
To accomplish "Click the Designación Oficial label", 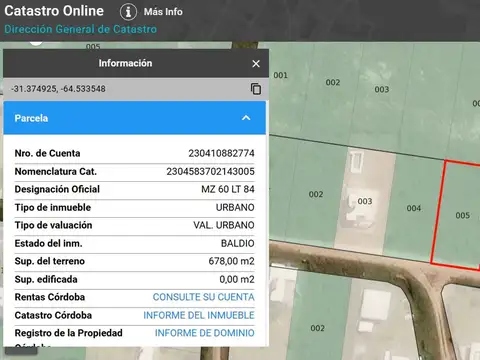I will coord(57,189).
